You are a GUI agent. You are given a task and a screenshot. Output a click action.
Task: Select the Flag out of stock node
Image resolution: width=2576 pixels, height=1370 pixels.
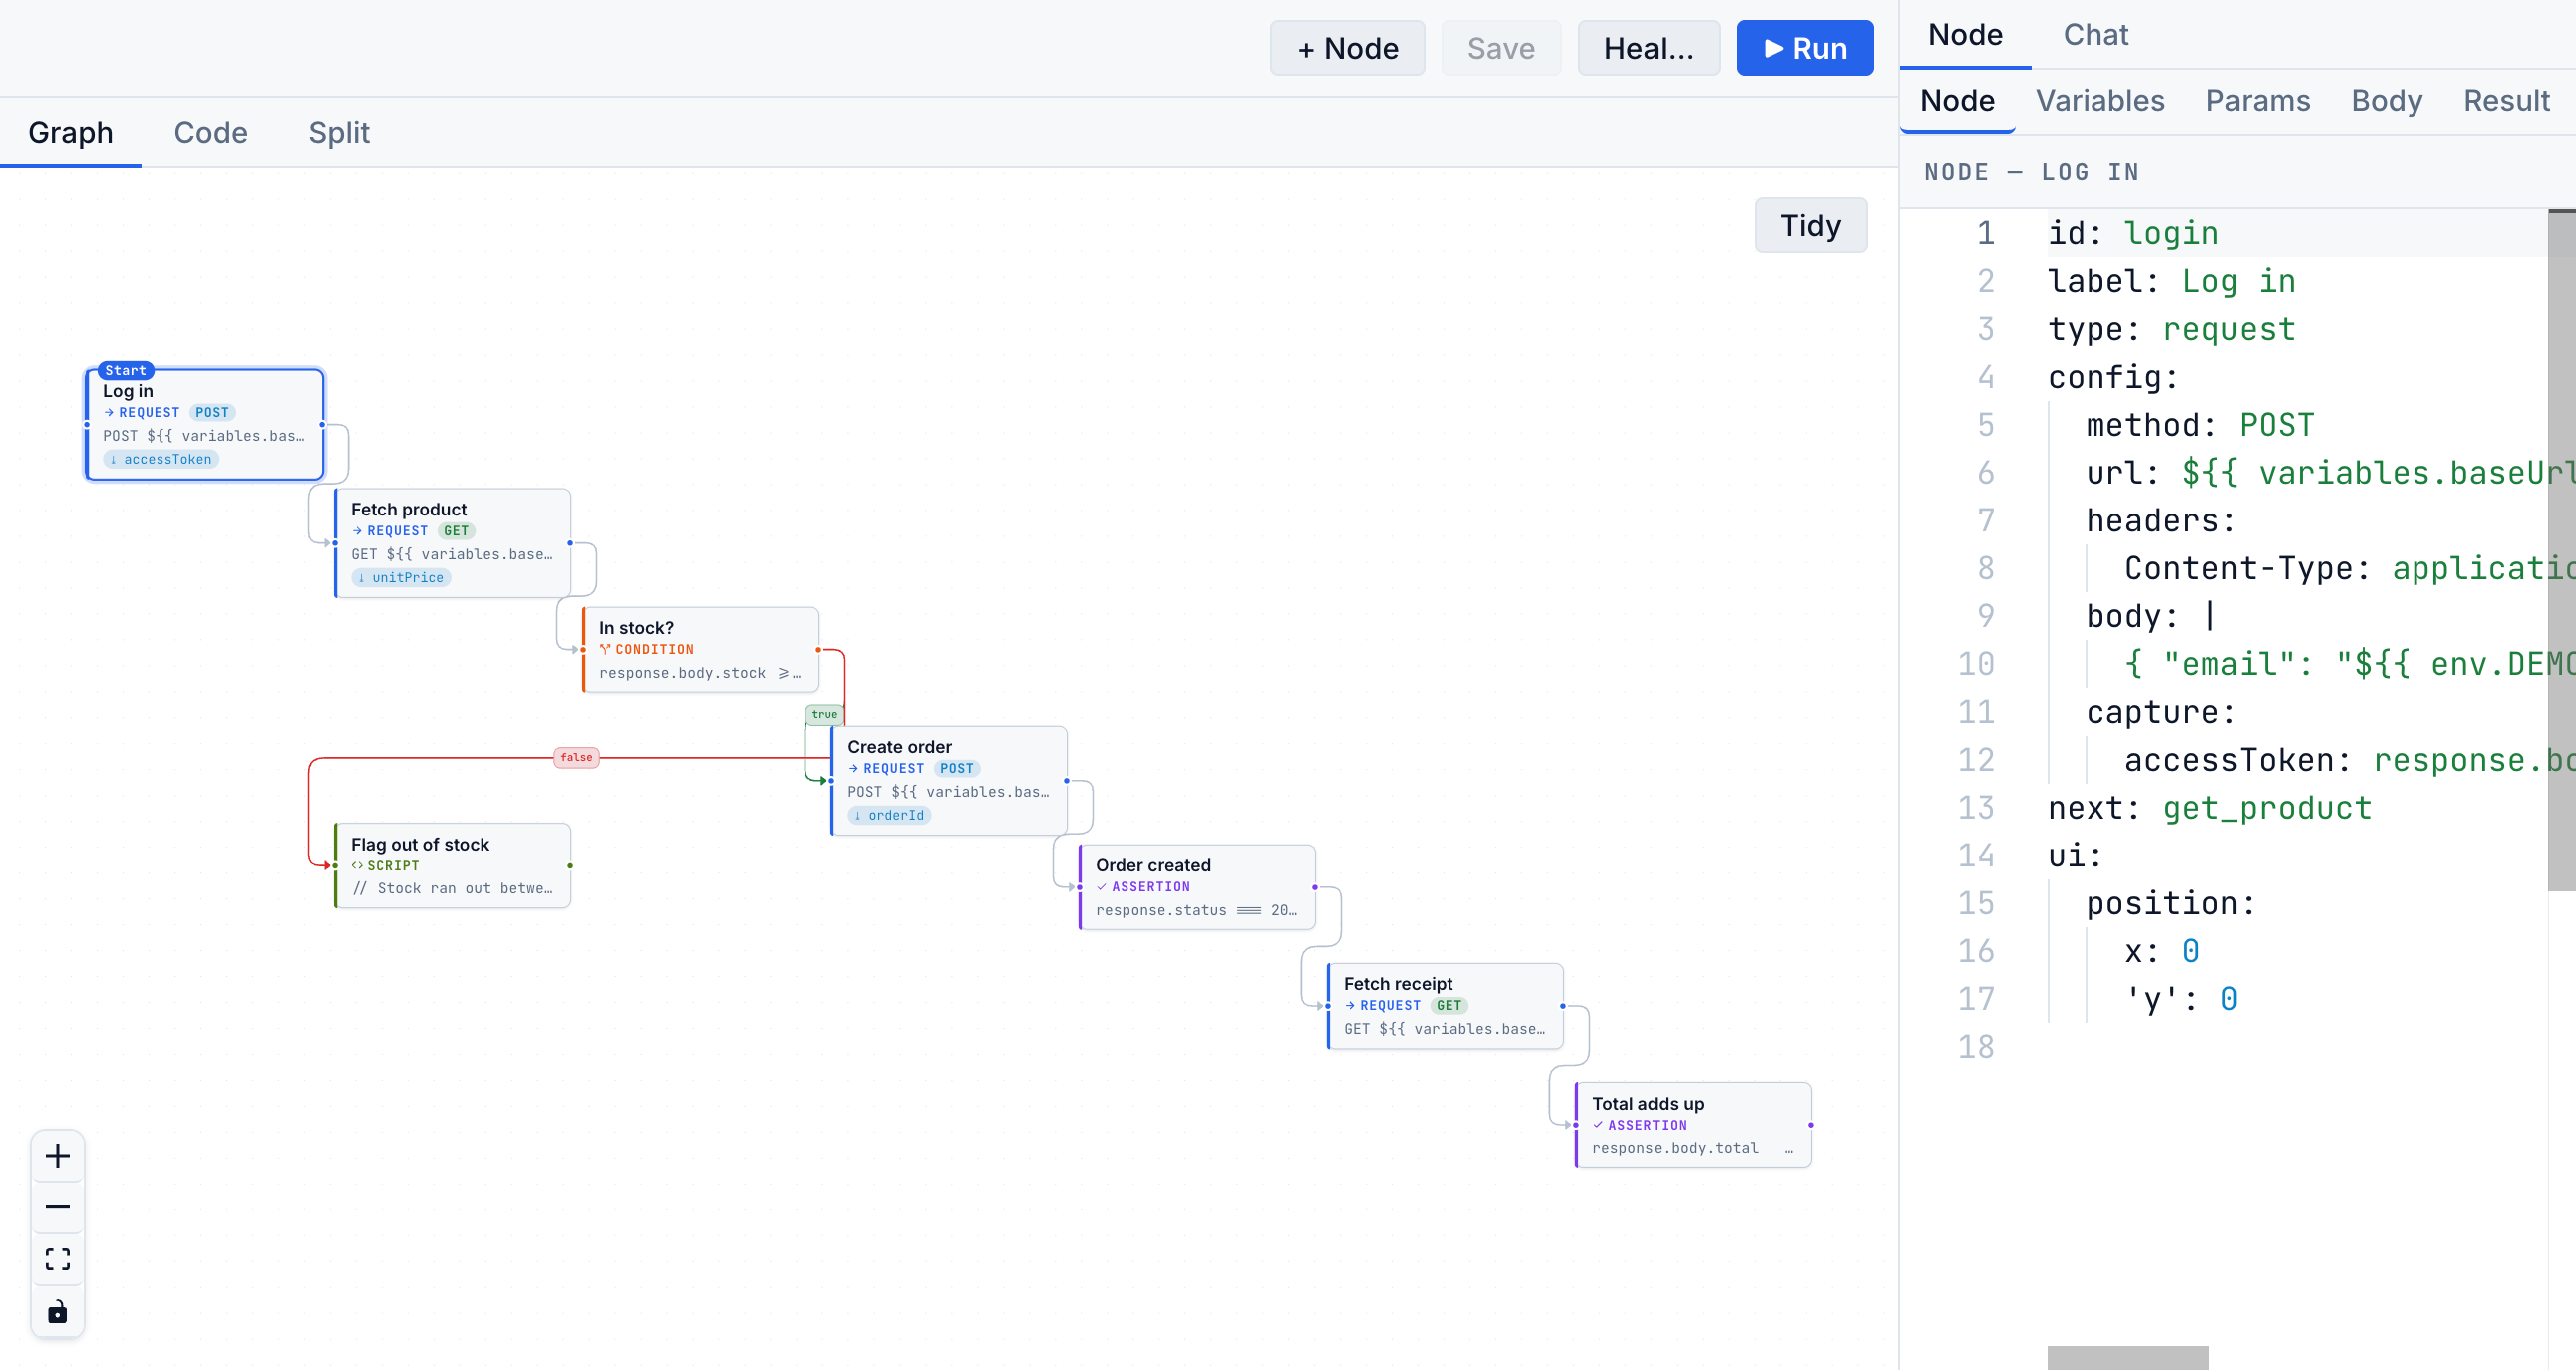click(452, 866)
